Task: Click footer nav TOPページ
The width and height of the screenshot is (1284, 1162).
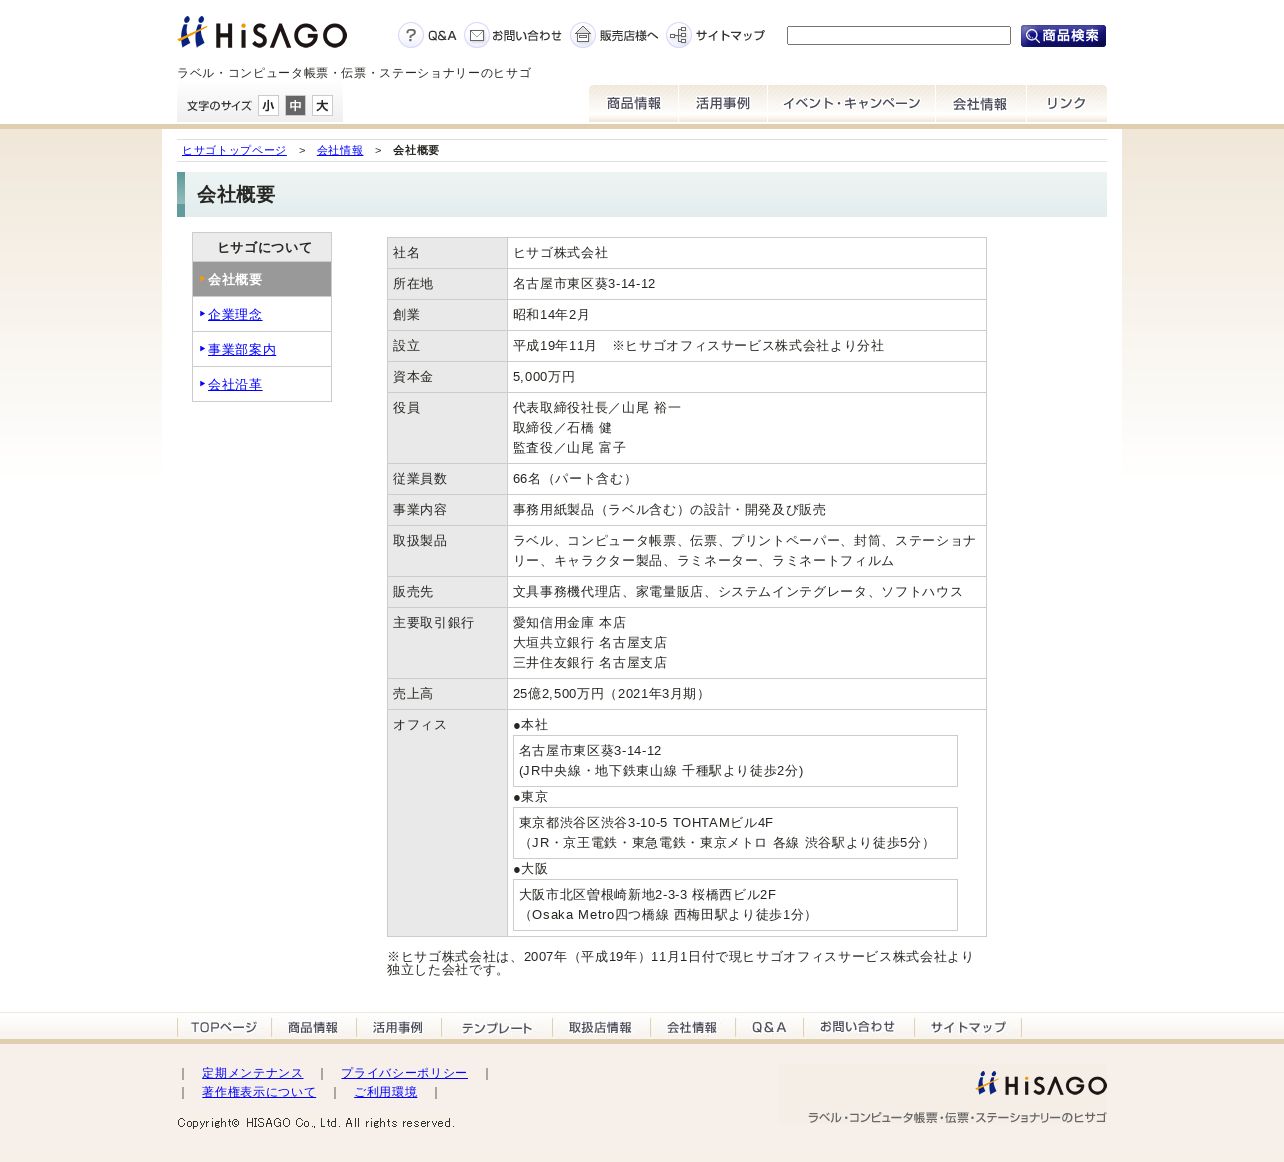Action: tap(224, 1028)
